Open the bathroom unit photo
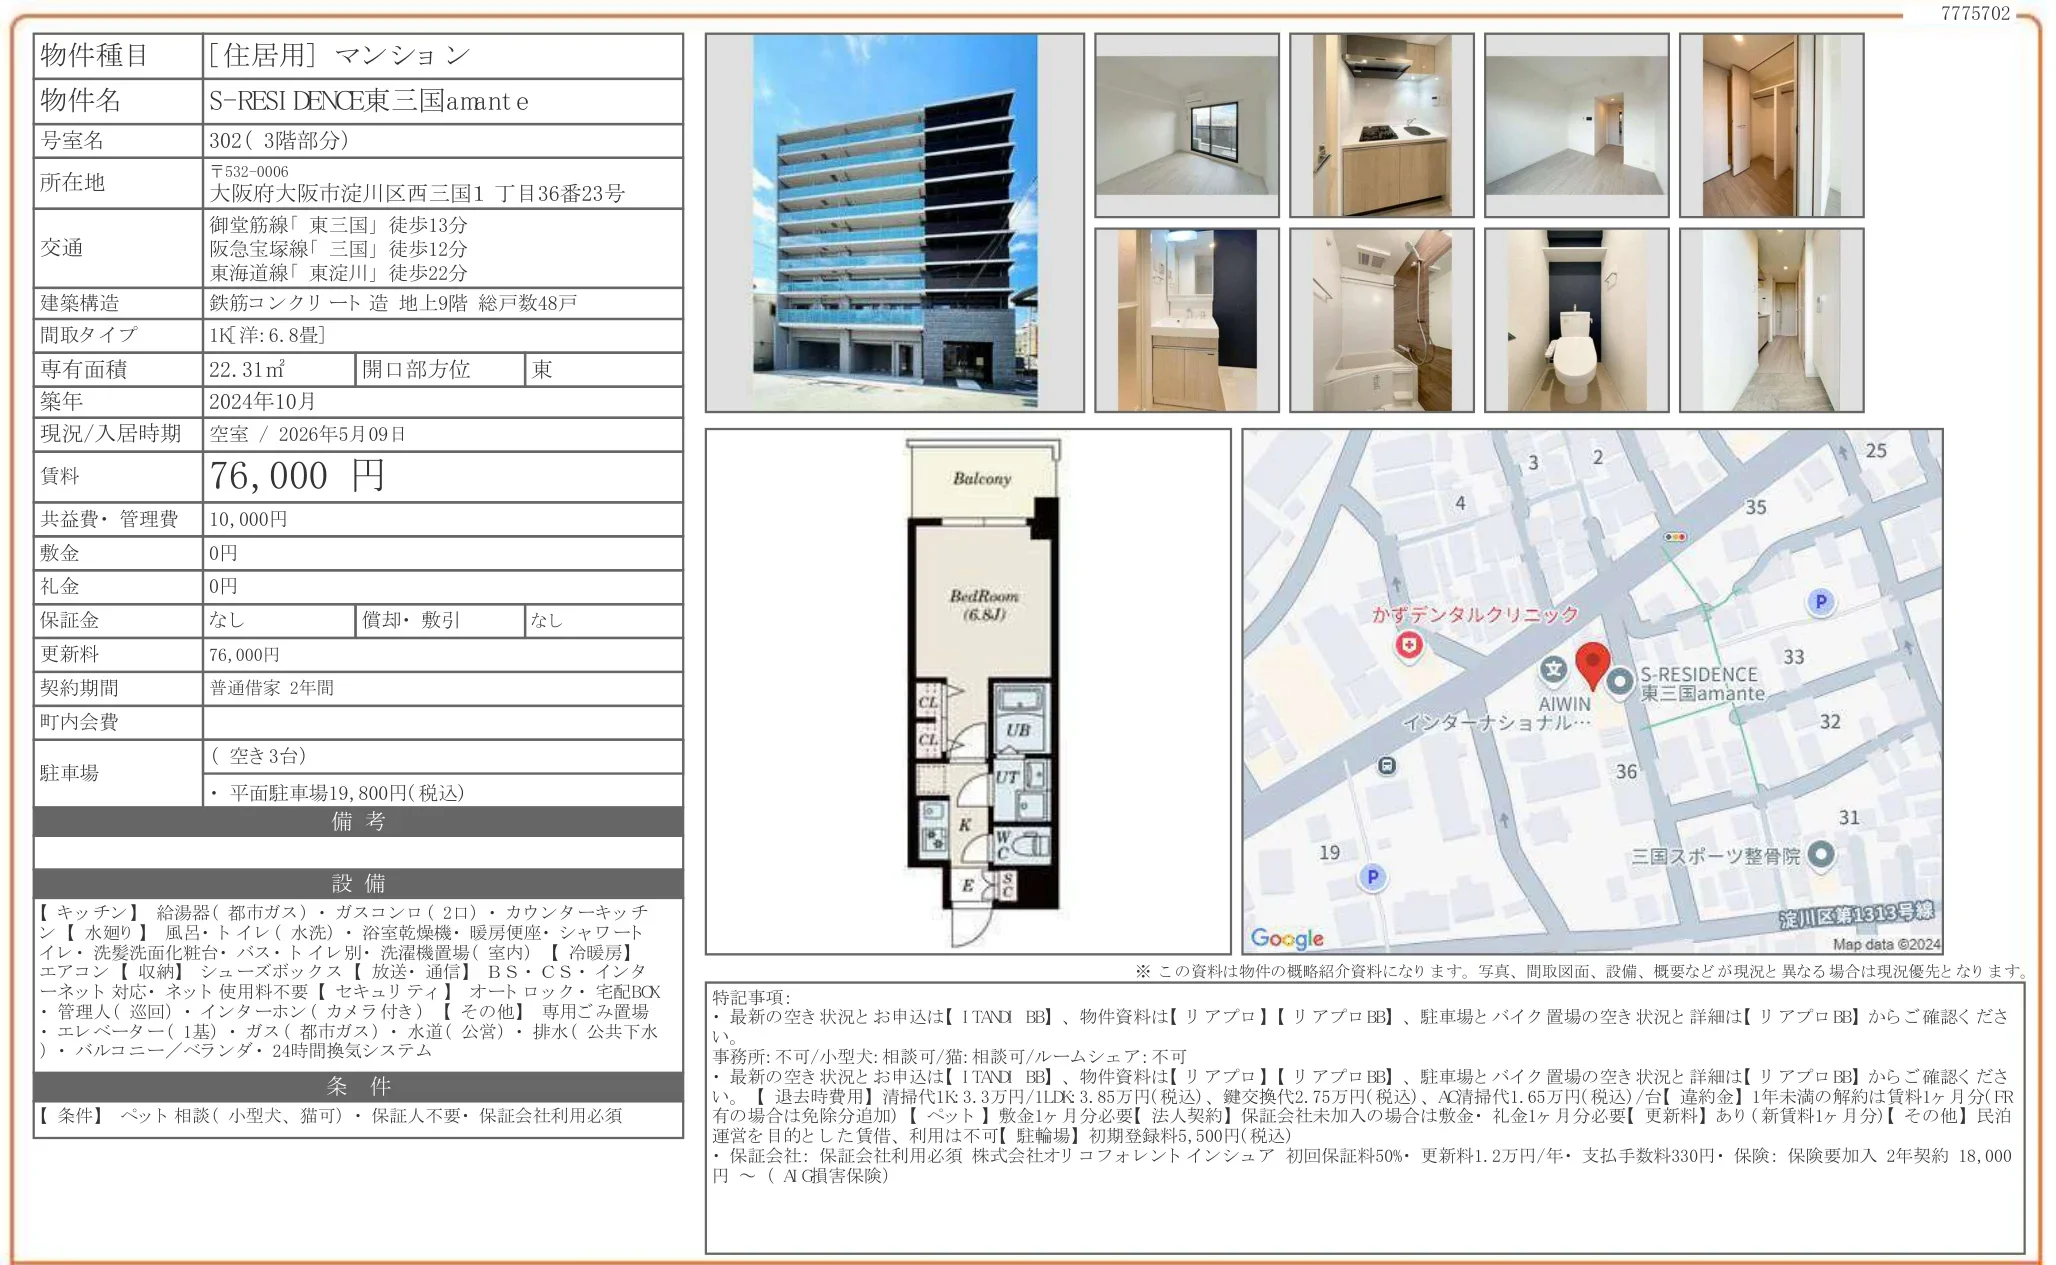This screenshot has width=2056, height=1265. (x=1383, y=320)
